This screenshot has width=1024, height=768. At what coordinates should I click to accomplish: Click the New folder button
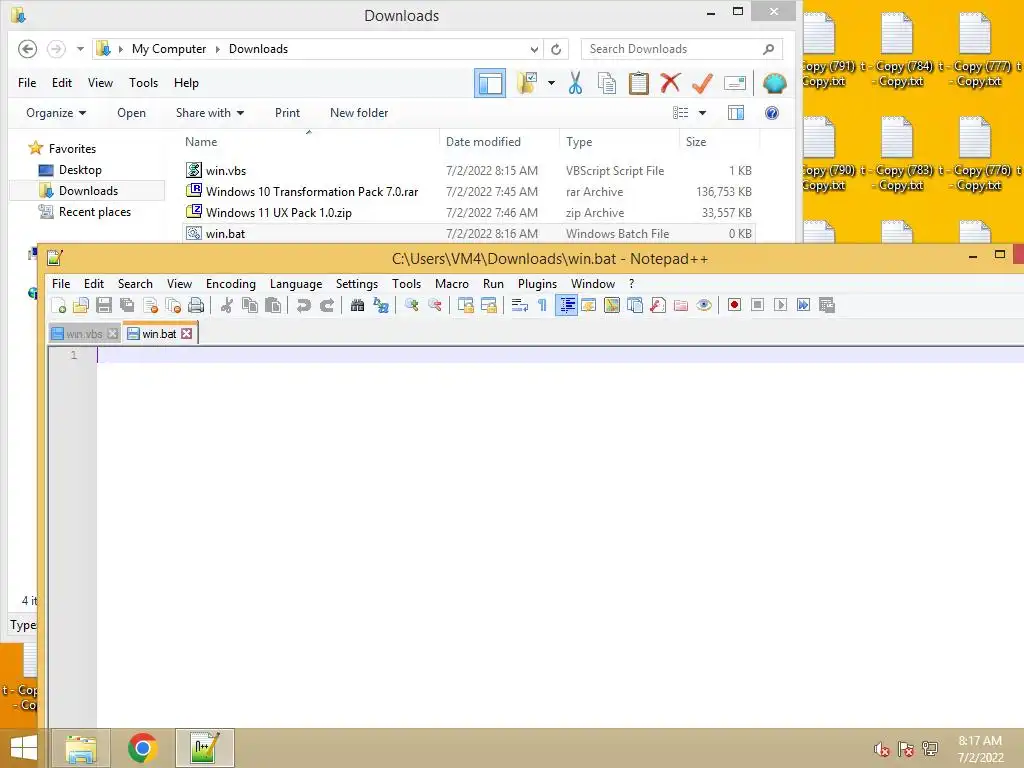pyautogui.click(x=359, y=113)
